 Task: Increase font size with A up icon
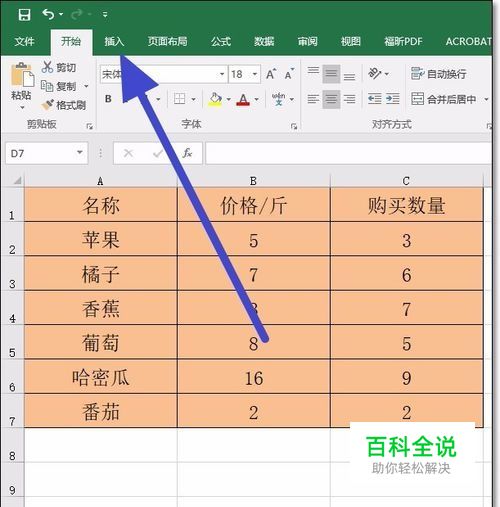tap(271, 74)
